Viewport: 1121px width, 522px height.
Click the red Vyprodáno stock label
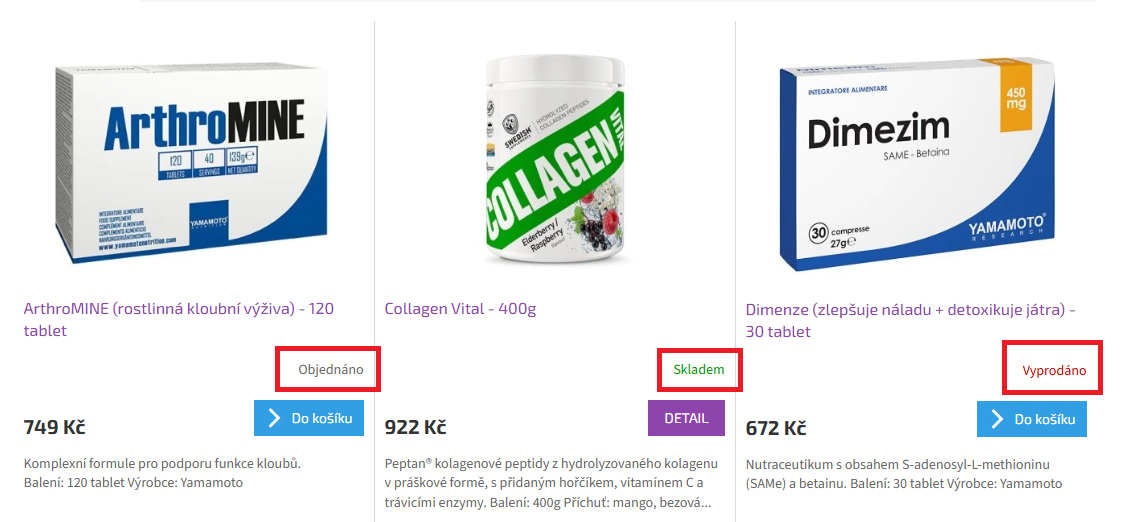(1053, 371)
